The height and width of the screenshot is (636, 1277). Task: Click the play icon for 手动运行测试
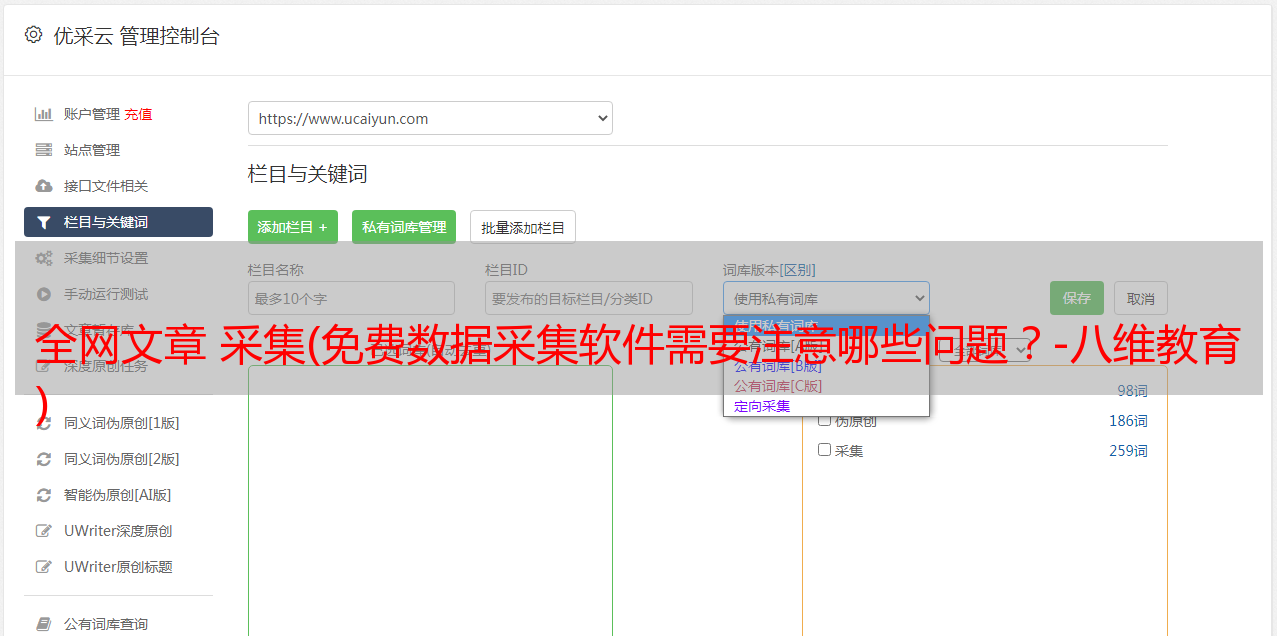[44, 294]
